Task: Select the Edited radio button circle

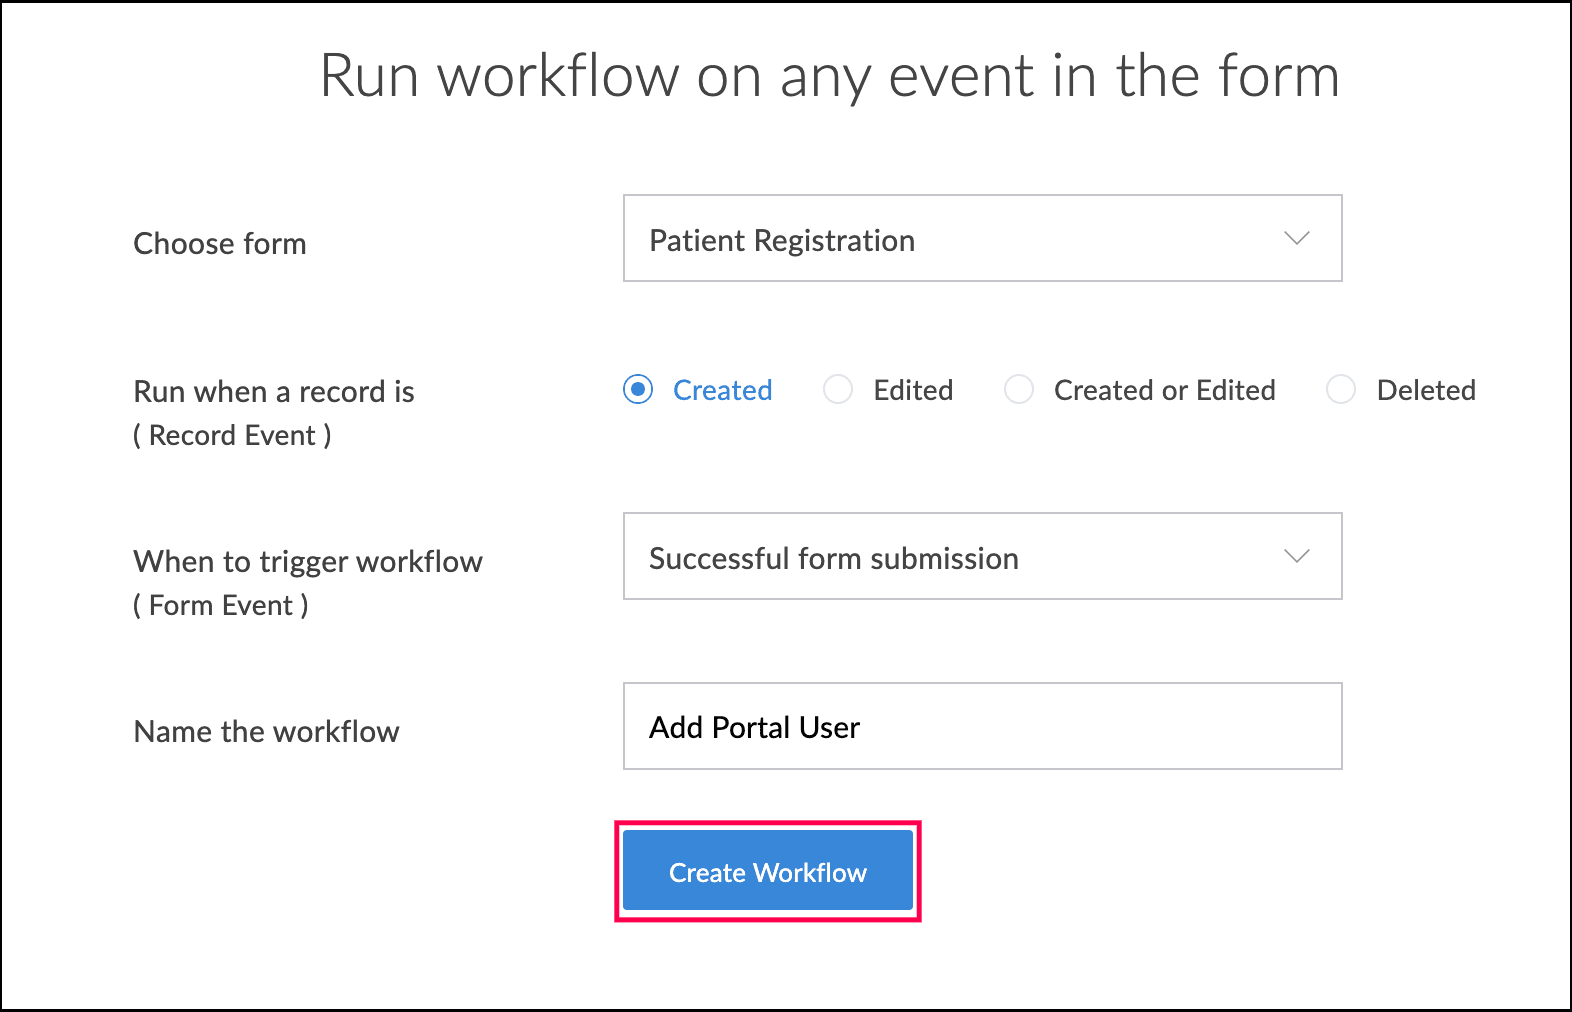Action: point(838,389)
